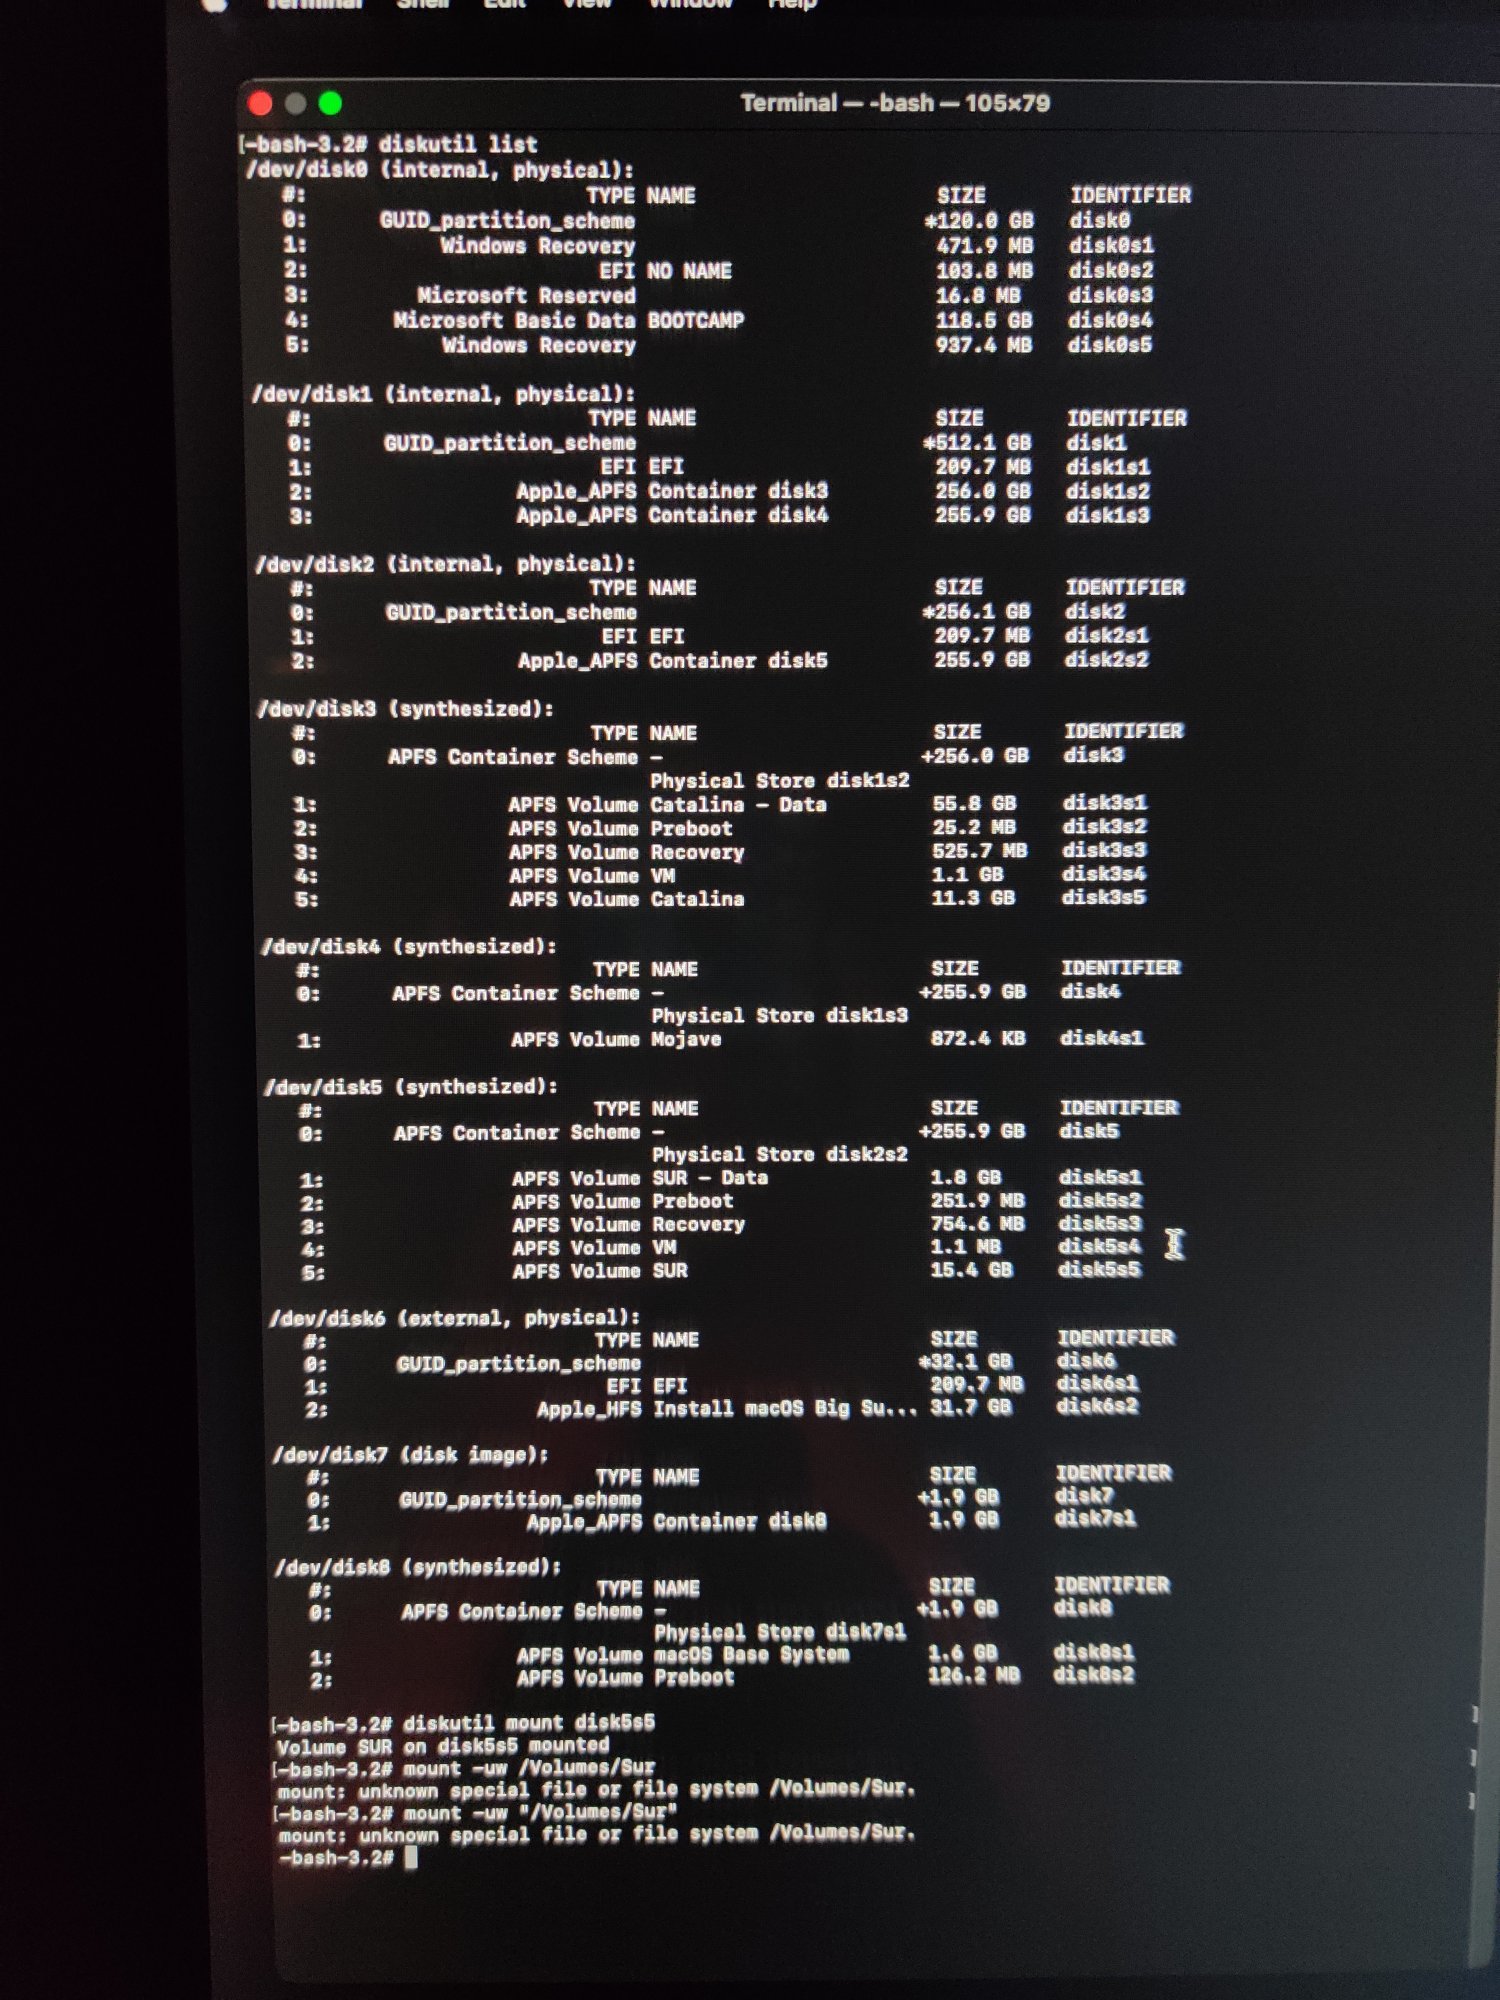Select 'Container disk3' in the disk1 table
The width and height of the screenshot is (1500, 2000).
click(x=738, y=491)
